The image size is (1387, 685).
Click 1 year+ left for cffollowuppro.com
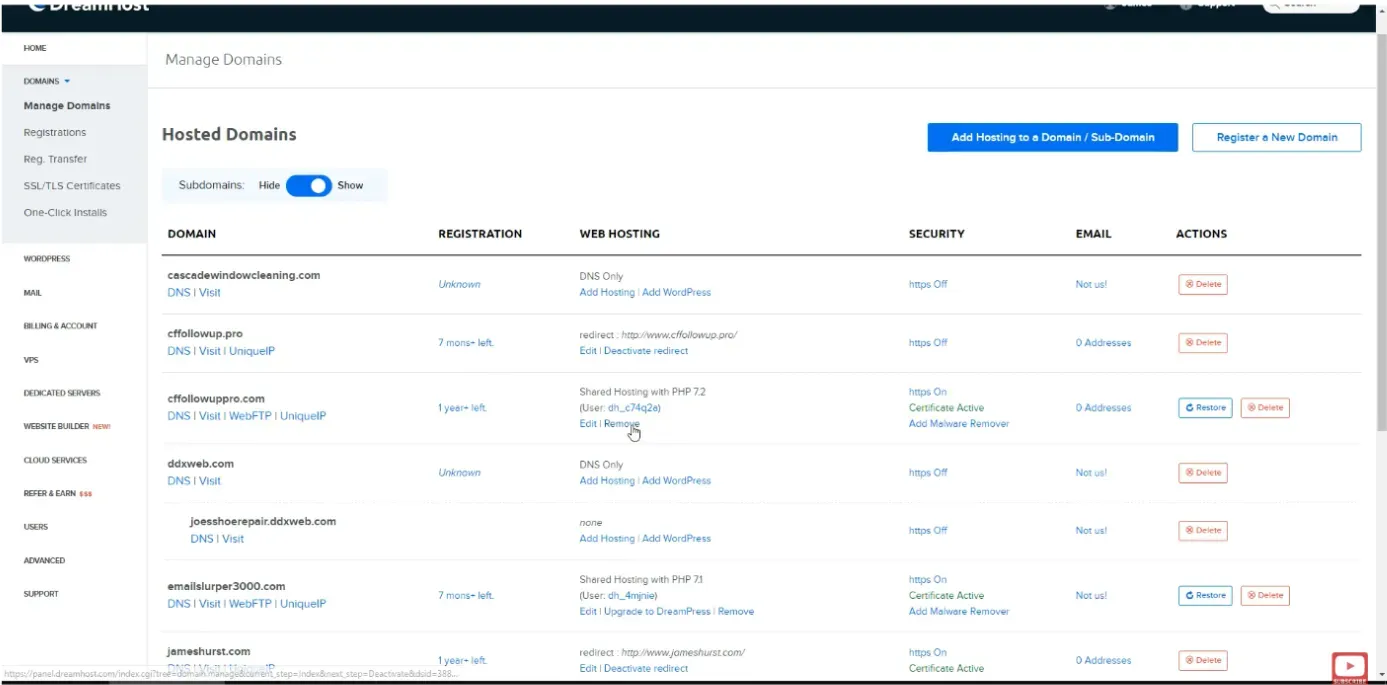[x=463, y=408]
